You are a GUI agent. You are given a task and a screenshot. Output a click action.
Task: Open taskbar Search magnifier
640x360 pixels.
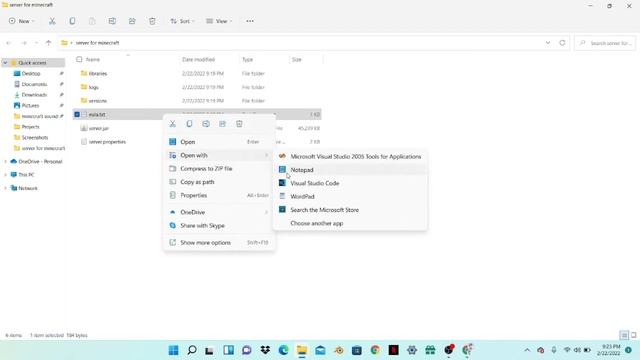(x=192, y=350)
